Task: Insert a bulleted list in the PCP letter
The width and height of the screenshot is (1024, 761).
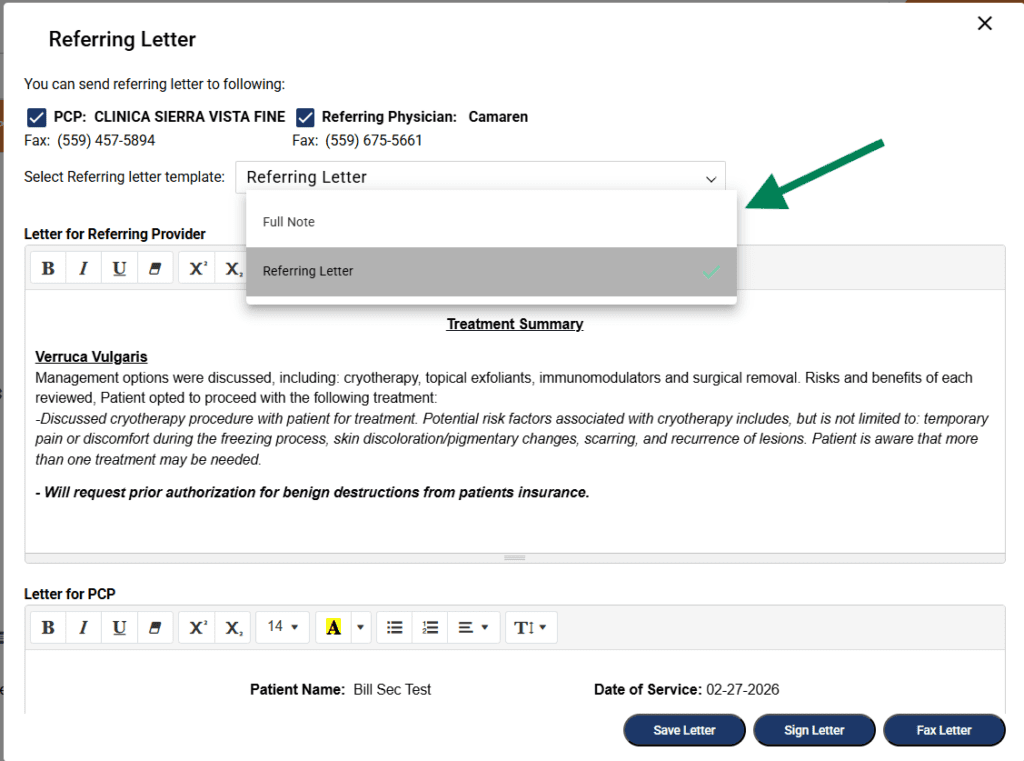Action: pos(395,627)
